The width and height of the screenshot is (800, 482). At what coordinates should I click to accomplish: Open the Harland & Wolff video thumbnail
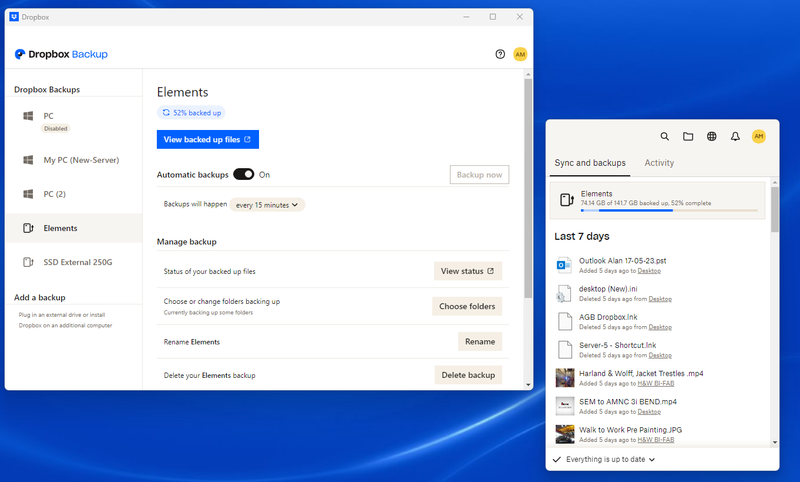point(564,377)
